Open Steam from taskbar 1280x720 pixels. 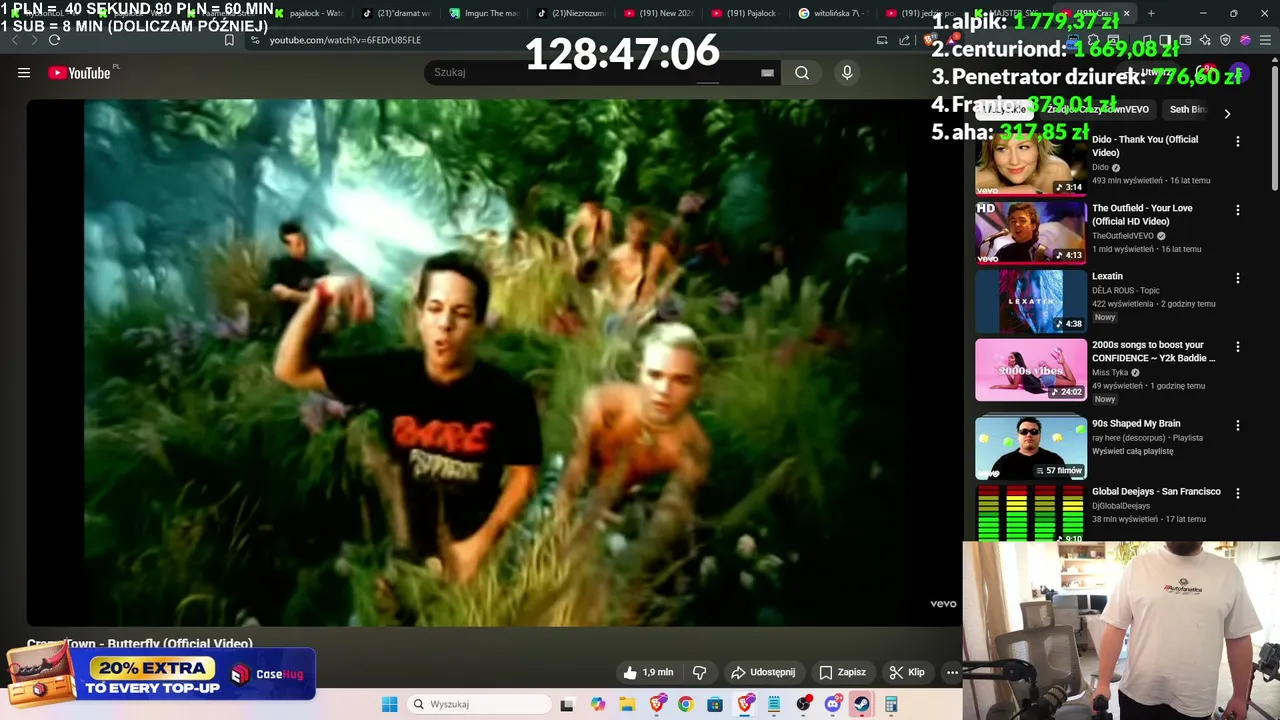pos(861,704)
